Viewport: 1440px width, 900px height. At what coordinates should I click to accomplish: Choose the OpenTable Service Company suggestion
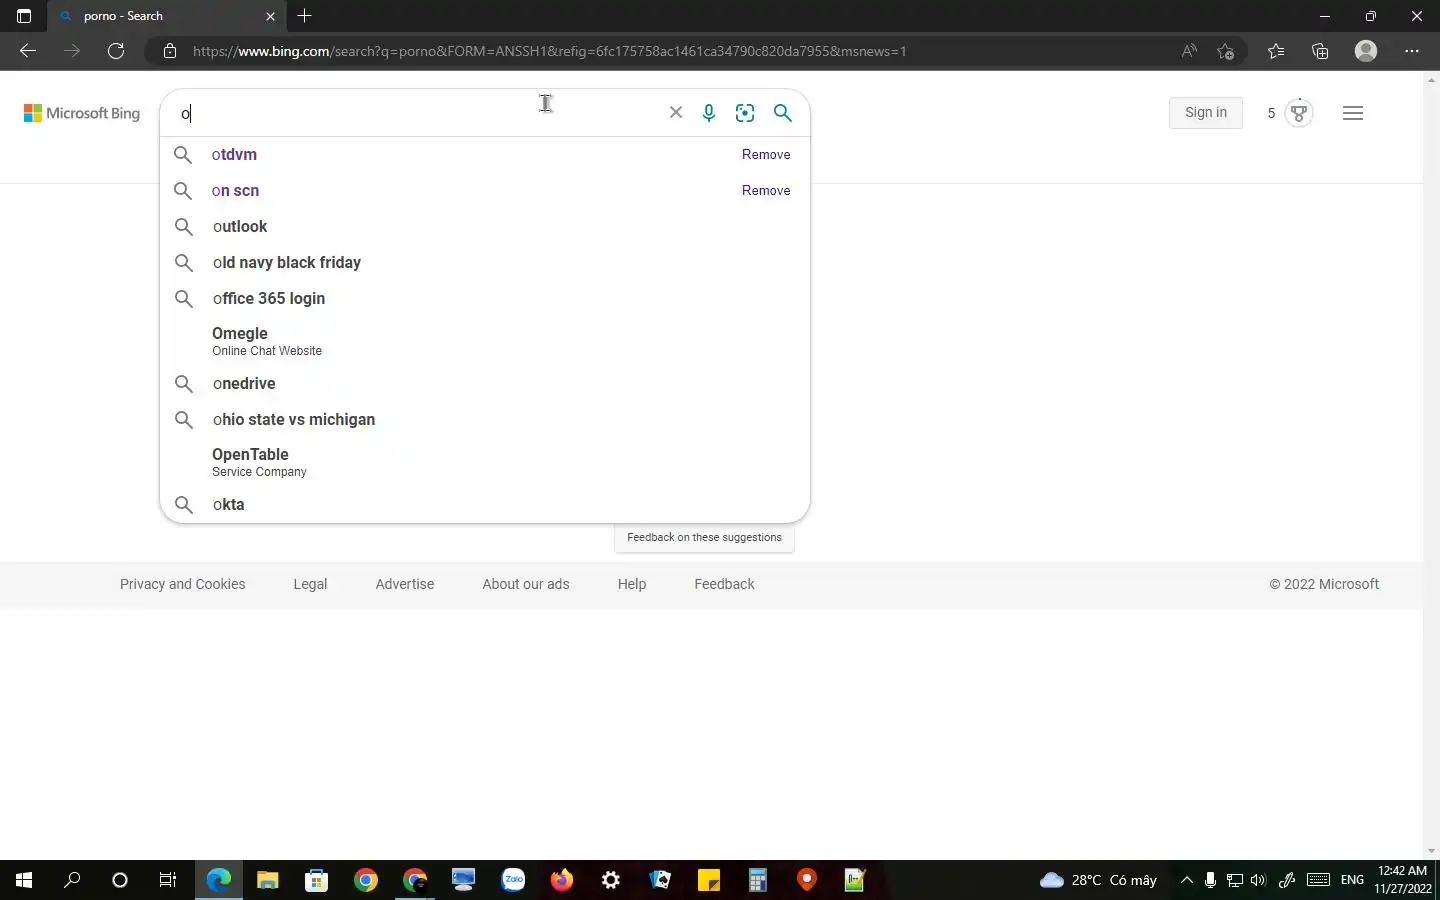[484, 462]
